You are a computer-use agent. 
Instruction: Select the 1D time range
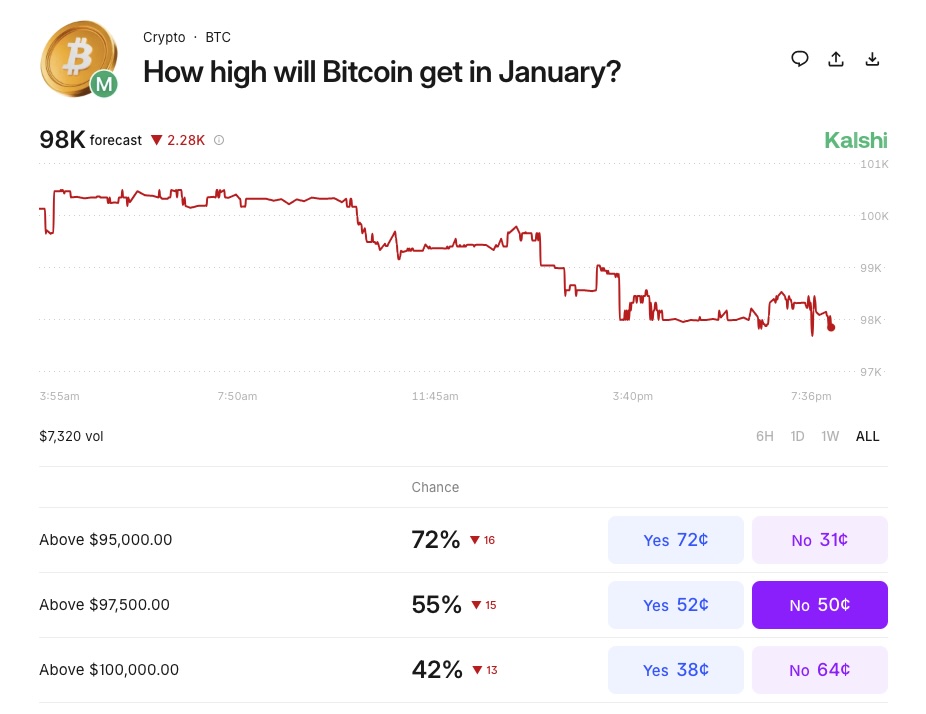[797, 436]
